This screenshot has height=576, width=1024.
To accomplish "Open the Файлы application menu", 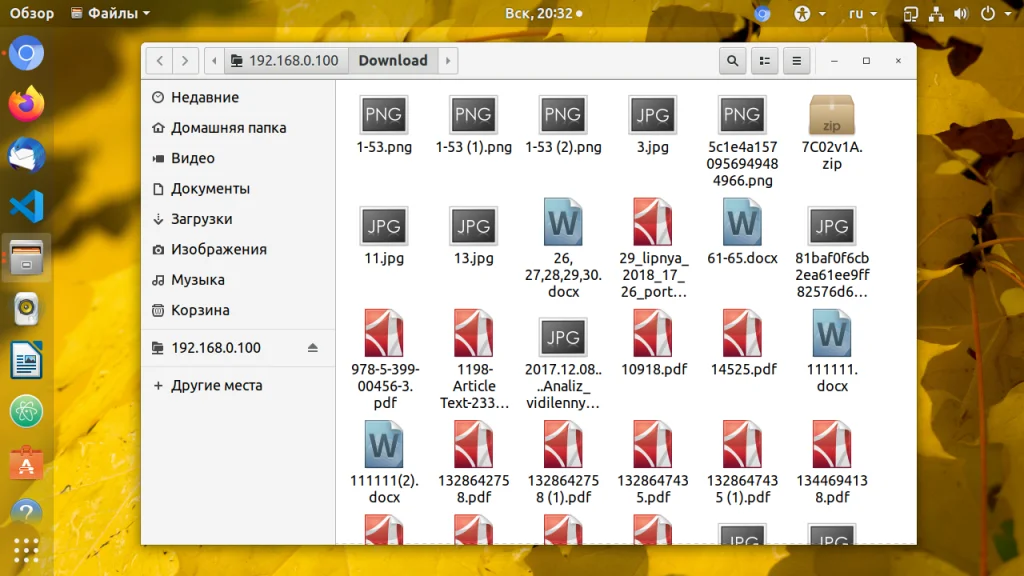I will (x=110, y=13).
